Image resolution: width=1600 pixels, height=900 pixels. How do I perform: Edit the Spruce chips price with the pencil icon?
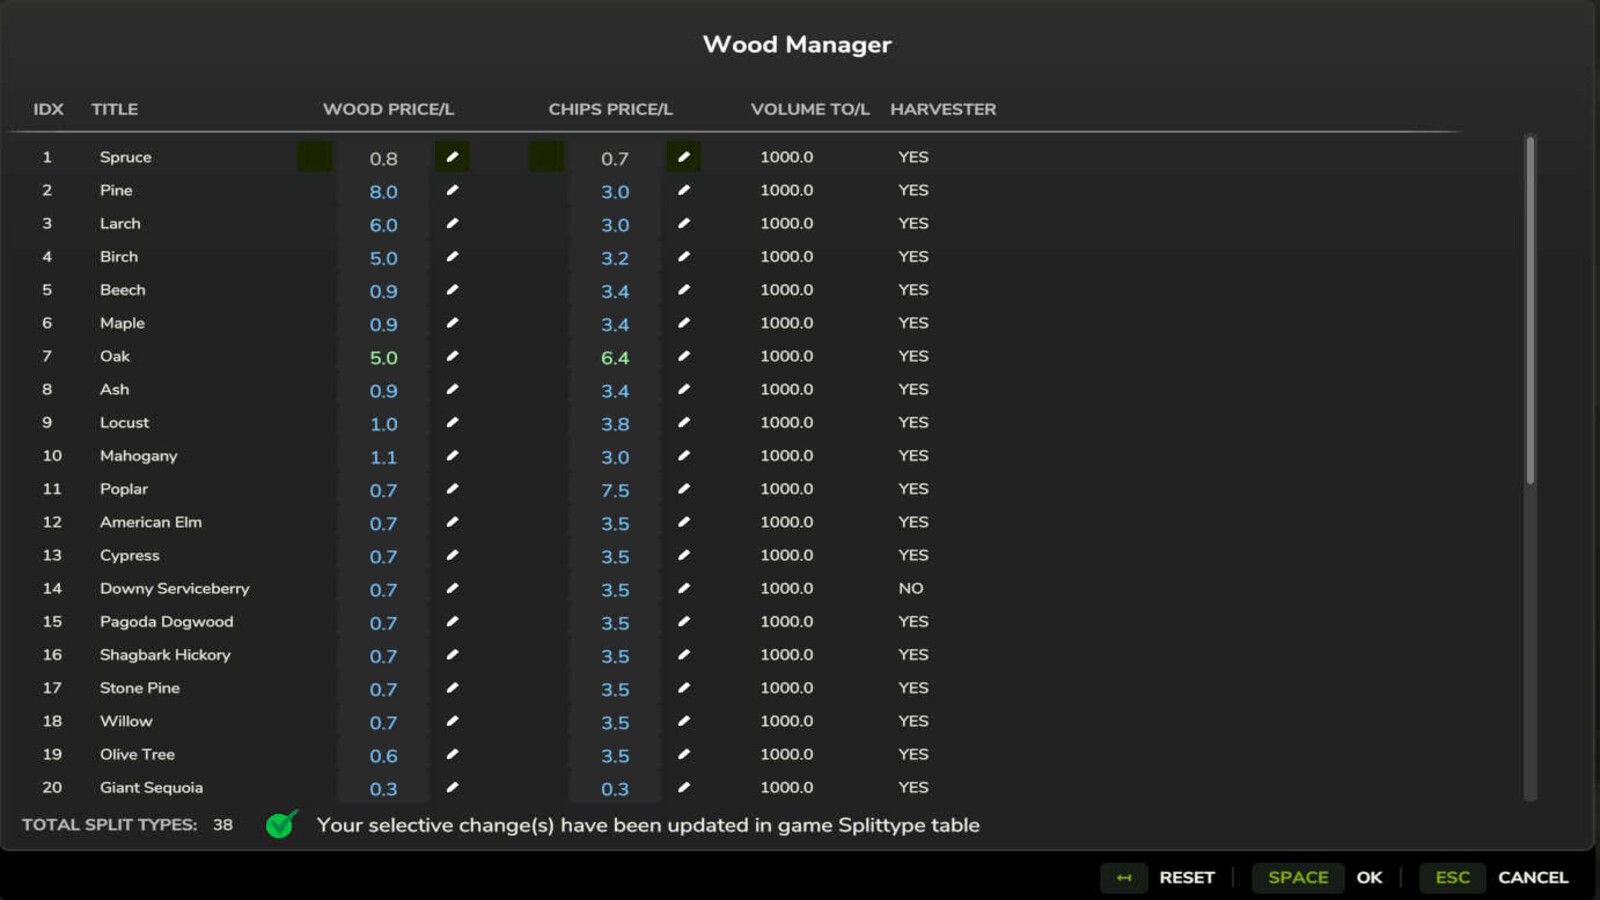(683, 157)
